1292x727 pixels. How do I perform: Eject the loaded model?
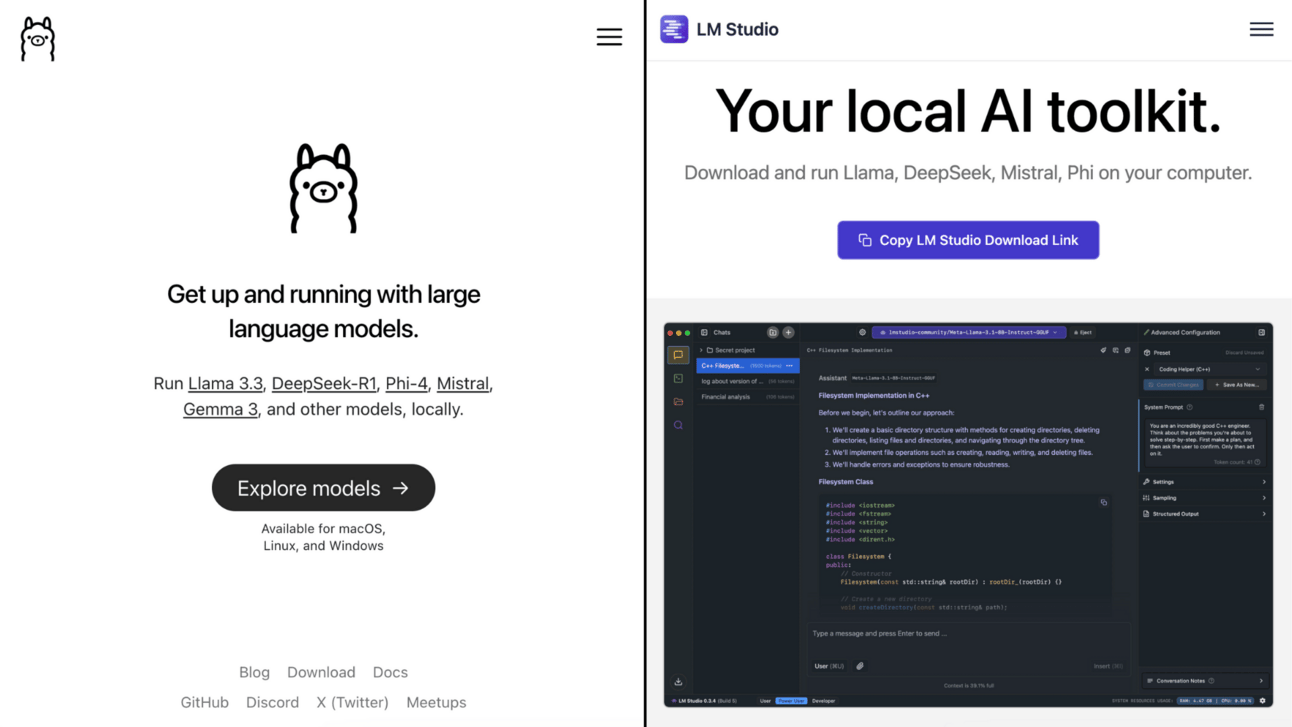tap(1083, 332)
